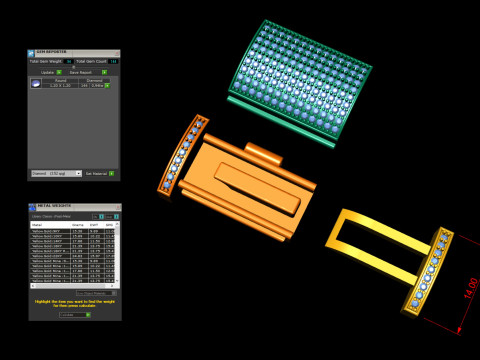Click the Total Gem Weight value field
This screenshot has width=480, height=360.
(69, 62)
